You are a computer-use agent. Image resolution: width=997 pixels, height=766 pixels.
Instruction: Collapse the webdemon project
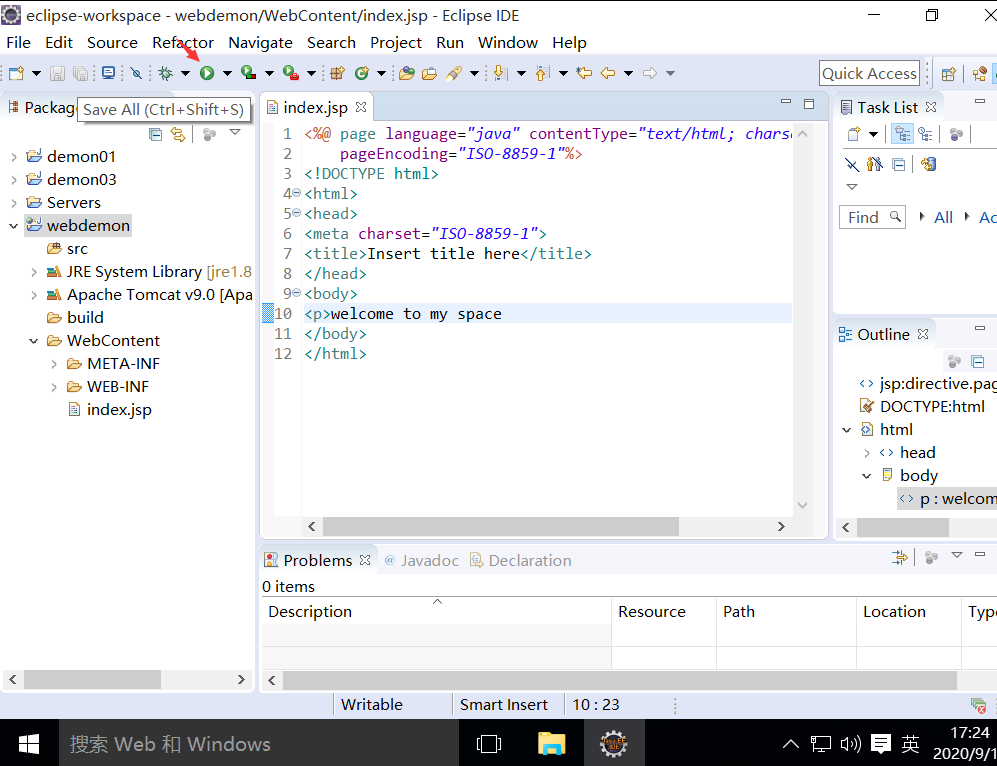click(x=13, y=226)
